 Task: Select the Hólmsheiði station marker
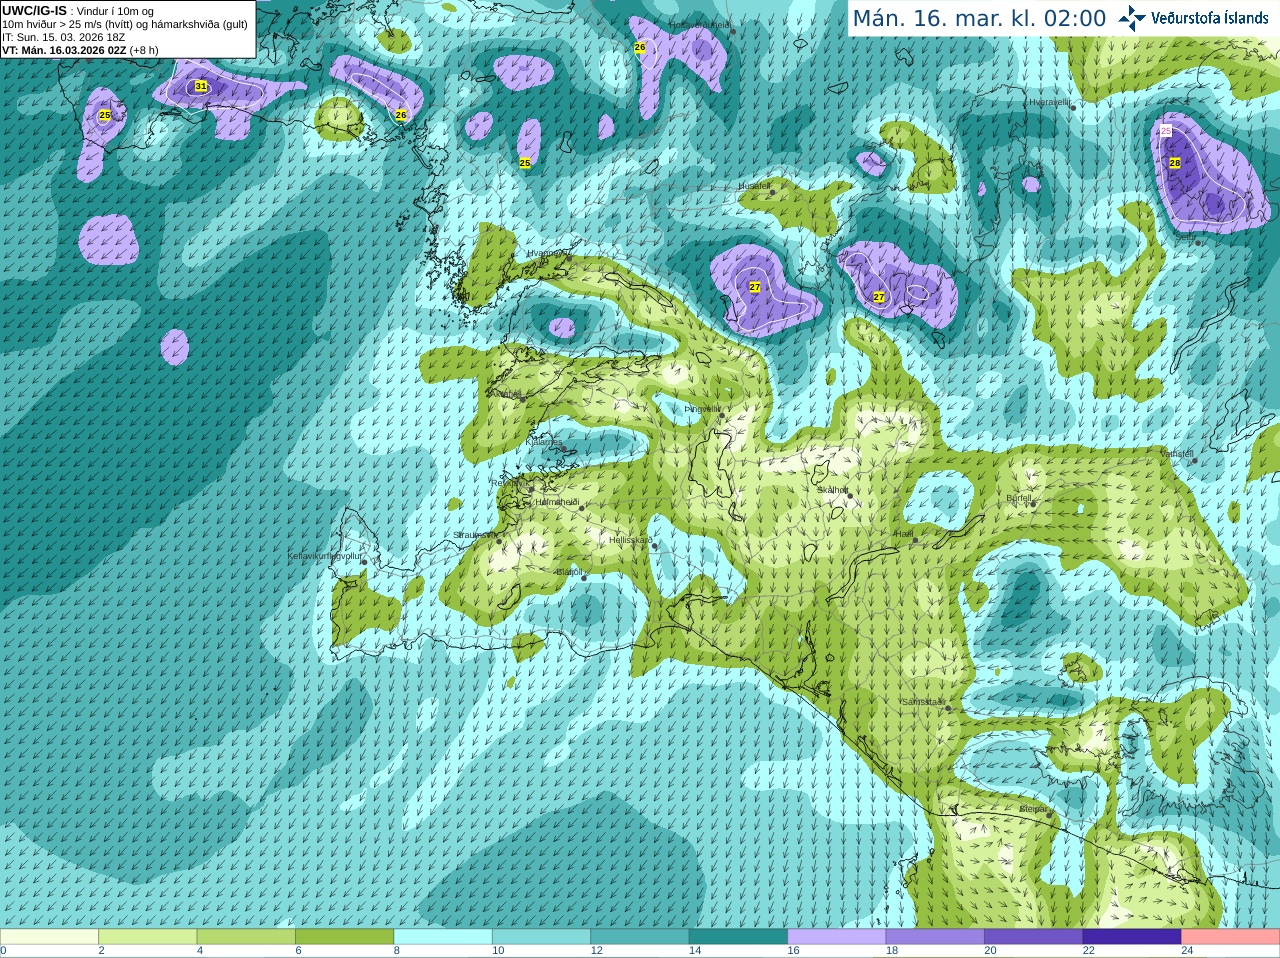tap(581, 508)
